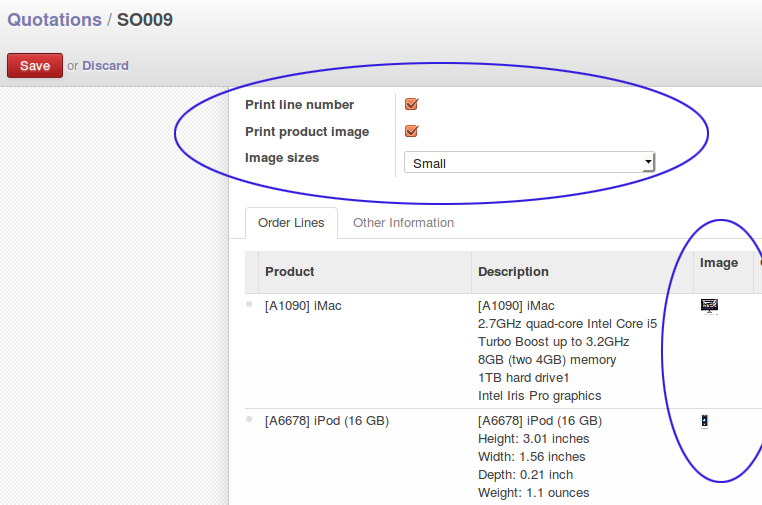Viewport: 762px width, 505px height.
Task: Select the [A6678] iPod (16 GB) product cell
Action: point(327,421)
